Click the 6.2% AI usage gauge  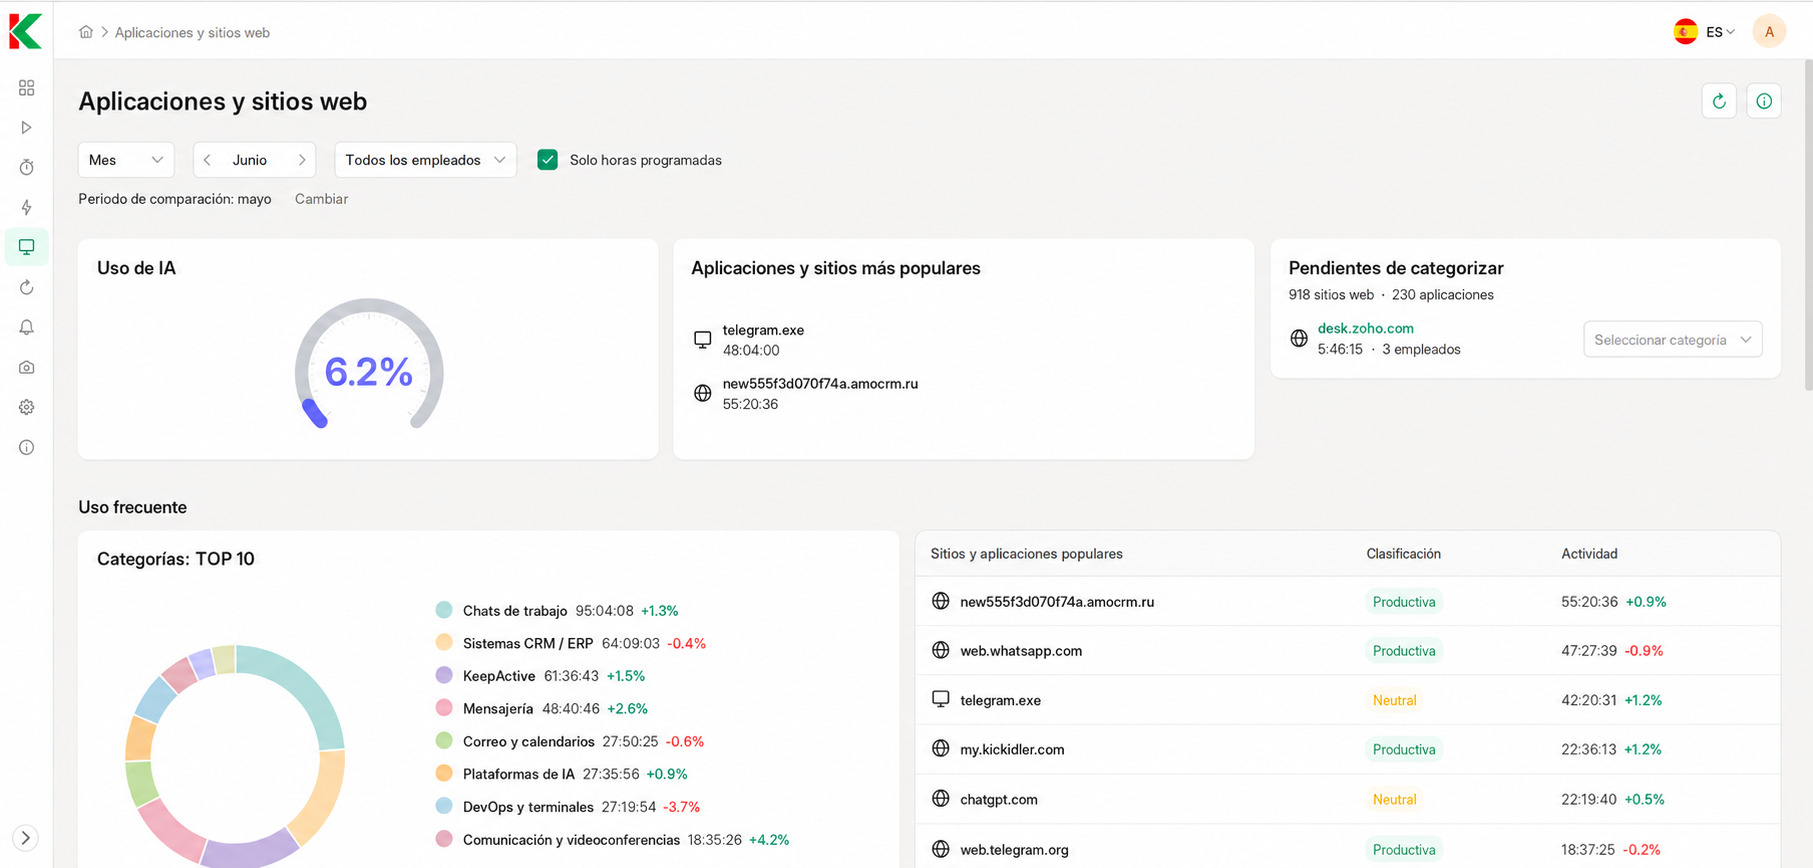[x=369, y=365]
